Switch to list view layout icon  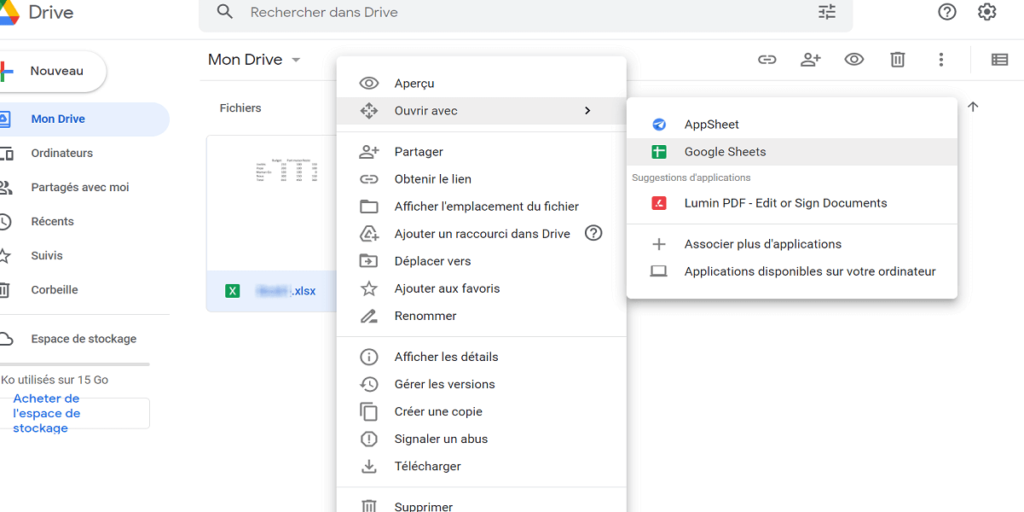click(x=999, y=59)
